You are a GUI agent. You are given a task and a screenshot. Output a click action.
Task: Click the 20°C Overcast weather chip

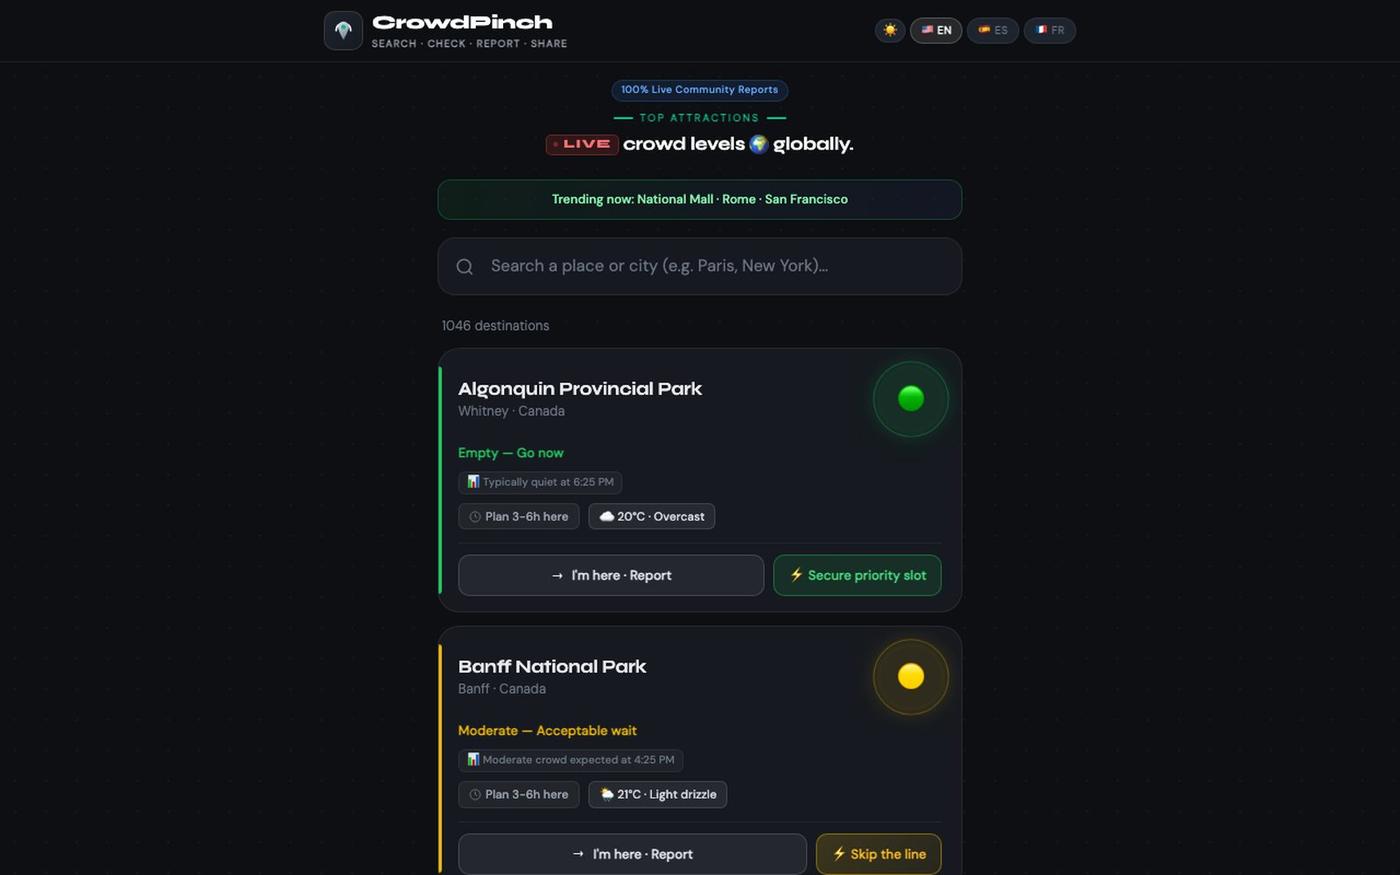652,516
